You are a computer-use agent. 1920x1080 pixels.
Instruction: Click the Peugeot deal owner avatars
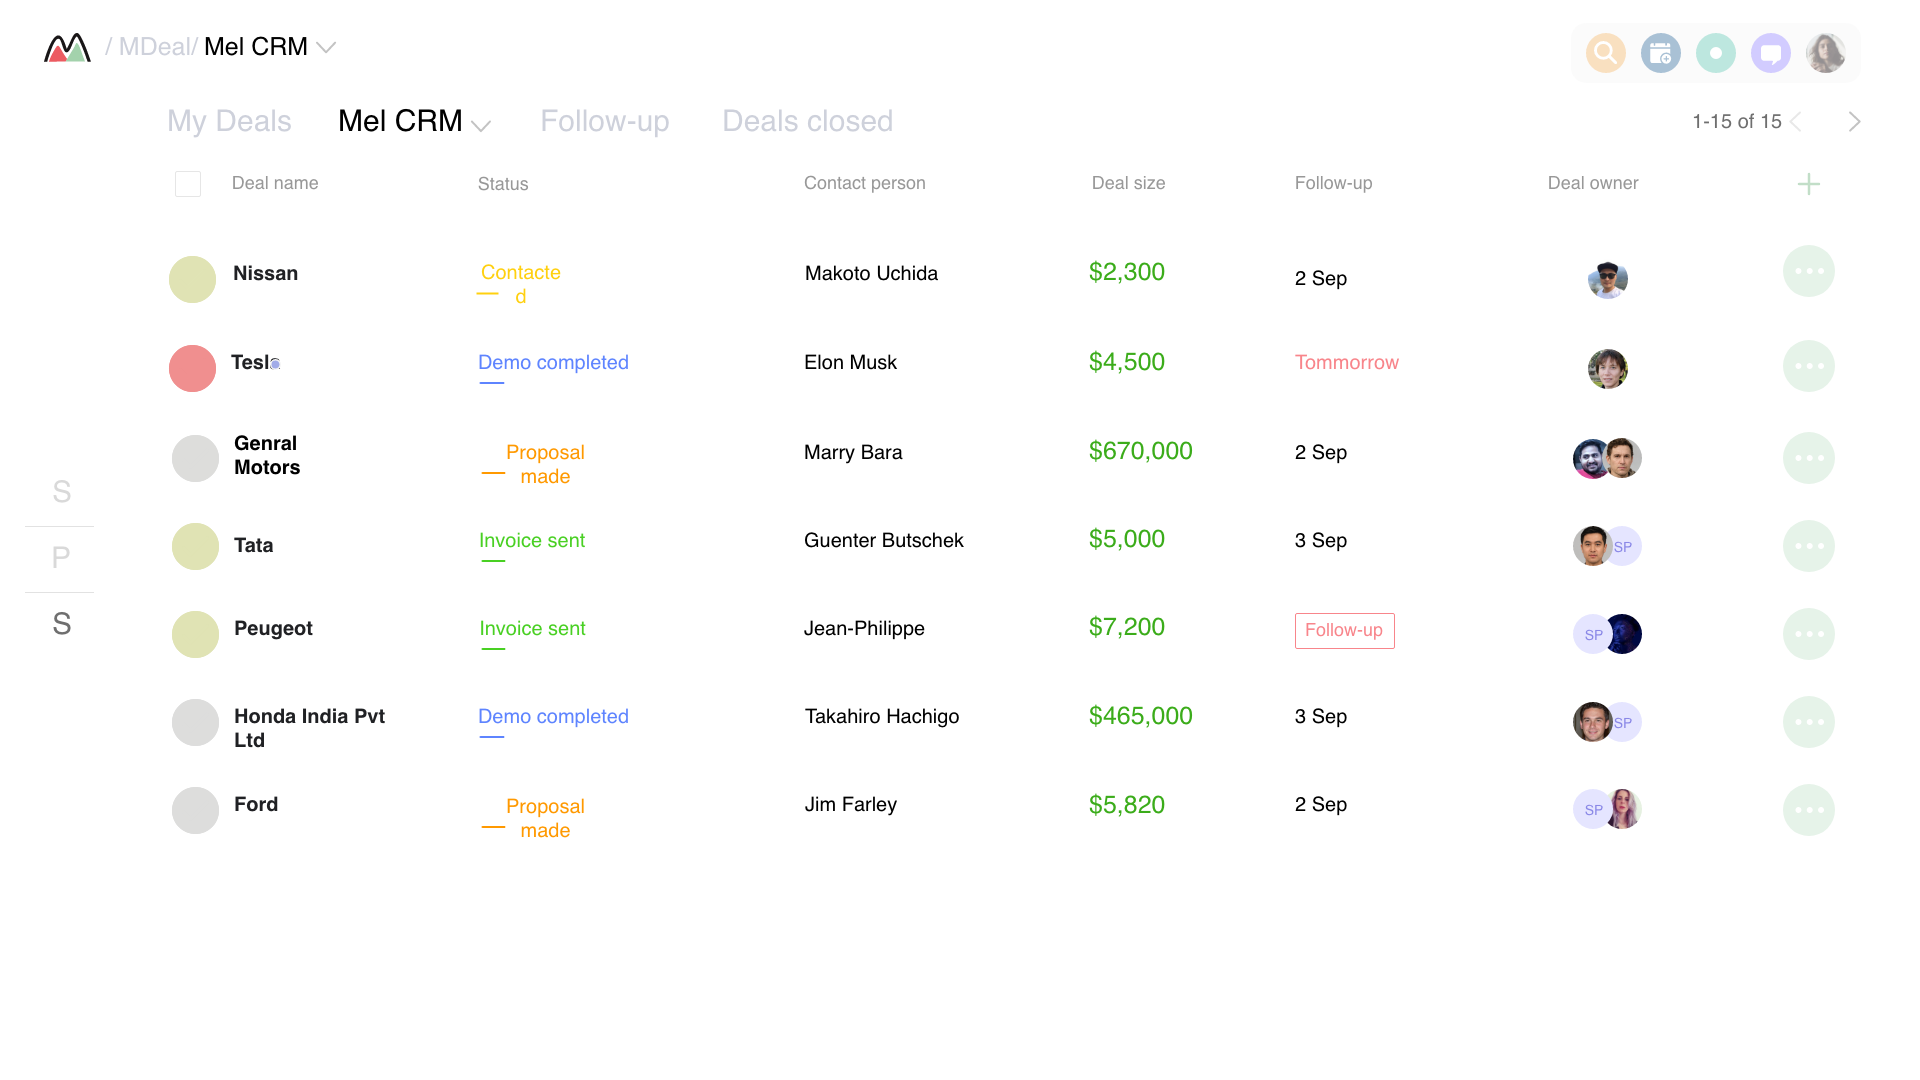(x=1607, y=634)
